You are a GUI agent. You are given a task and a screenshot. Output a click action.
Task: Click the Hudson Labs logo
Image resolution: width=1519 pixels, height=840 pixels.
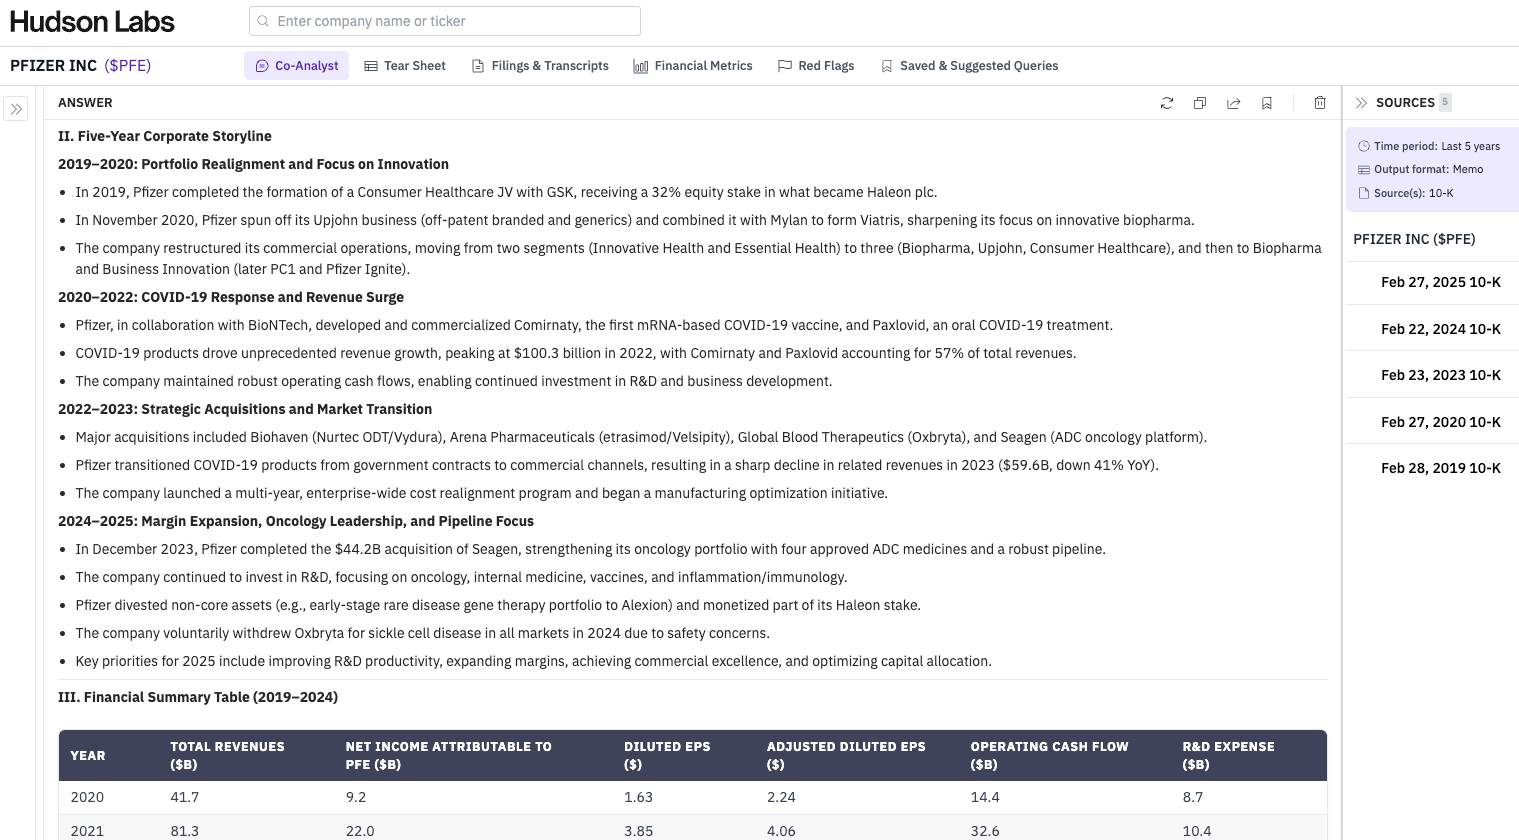92,21
